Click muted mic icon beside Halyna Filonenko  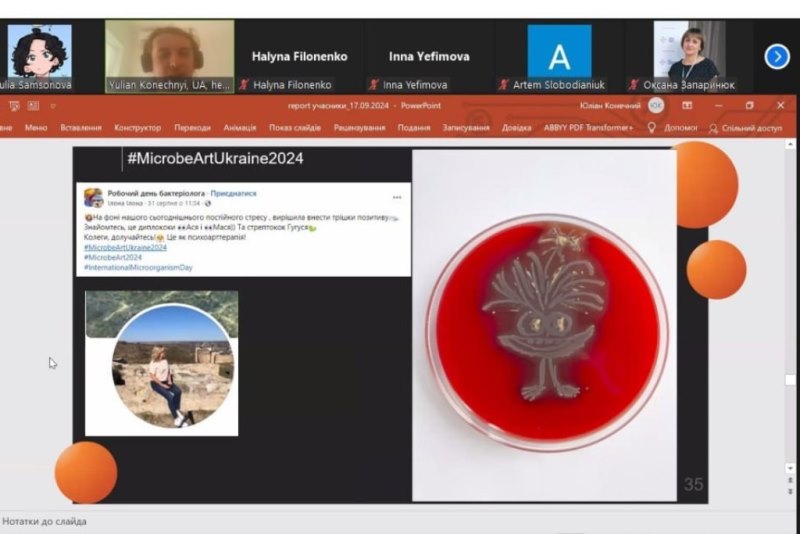point(244,85)
